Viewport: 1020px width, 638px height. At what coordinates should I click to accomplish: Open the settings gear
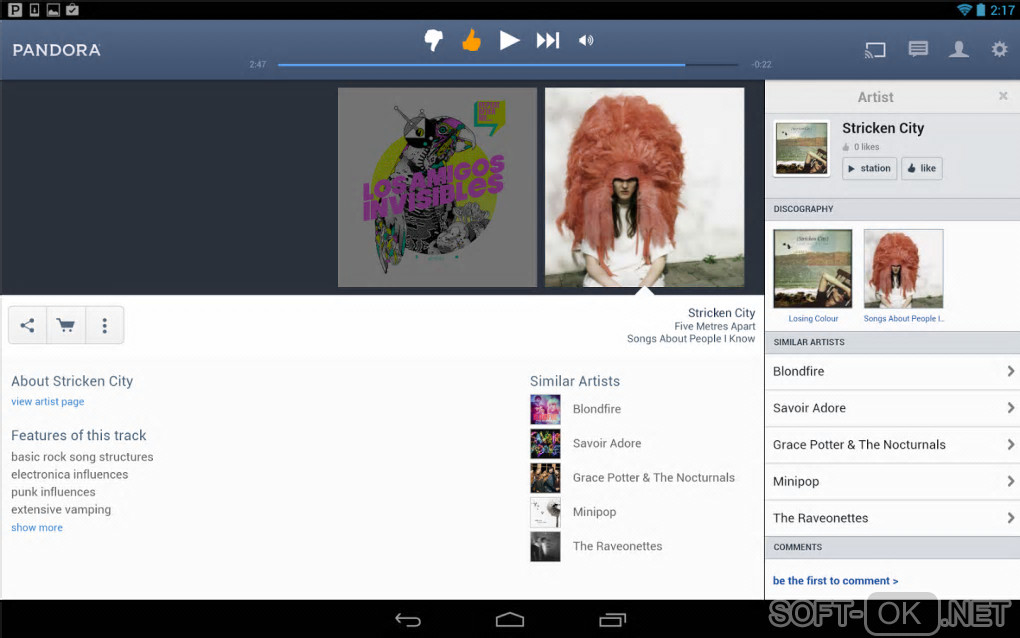coord(999,49)
